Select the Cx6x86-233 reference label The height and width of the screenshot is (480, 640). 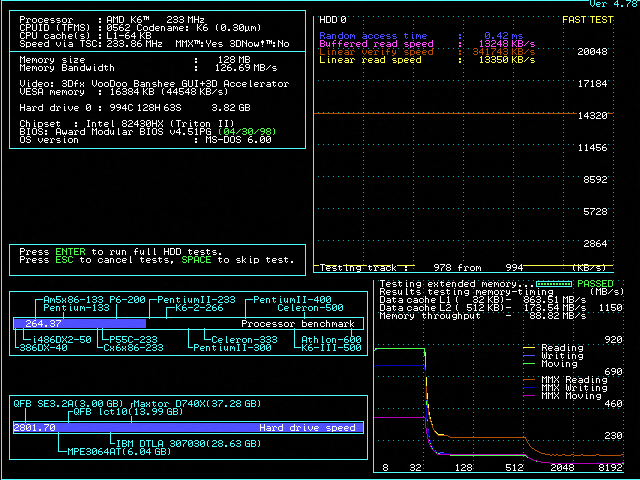(x=133, y=348)
